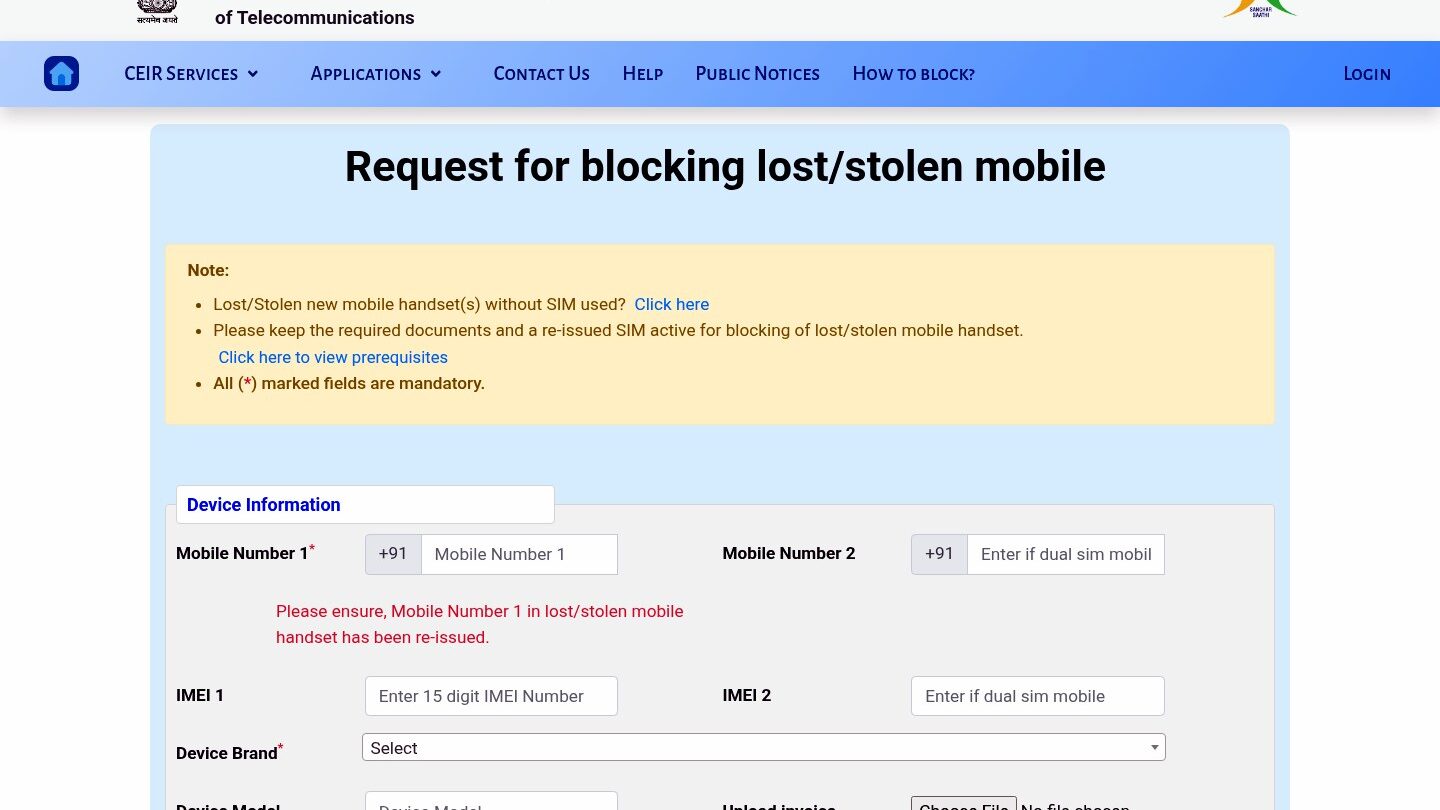Screen dimensions: 1440x810
Task: Open the How to block? page
Action: coord(913,74)
